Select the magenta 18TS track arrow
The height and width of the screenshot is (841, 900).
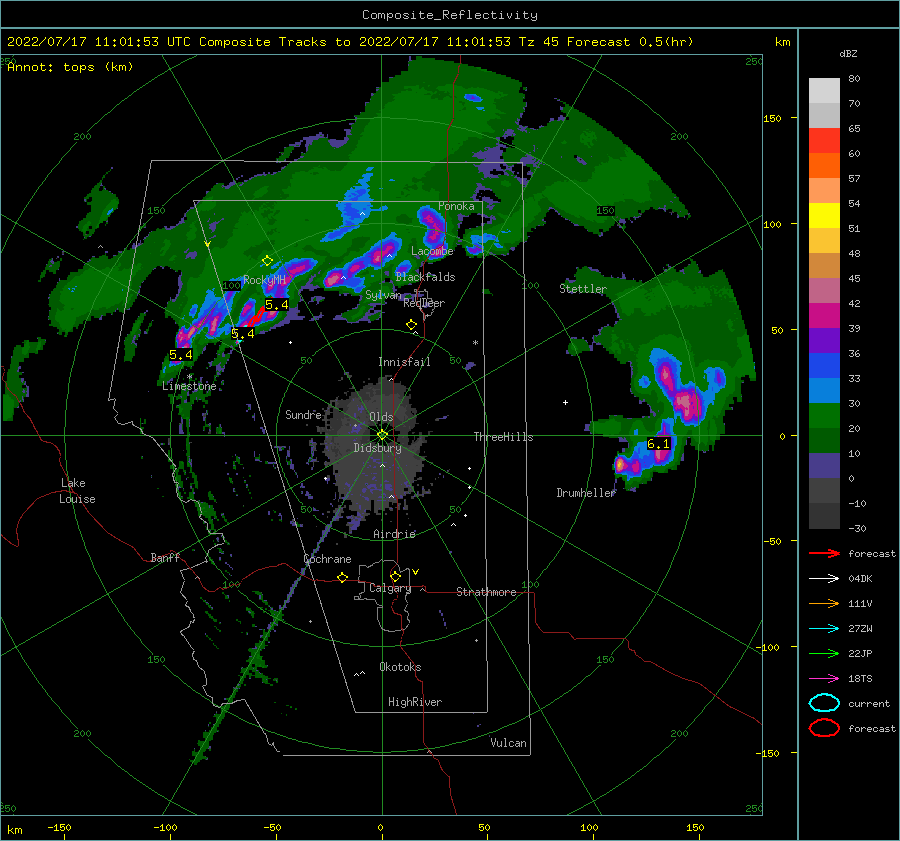[824, 679]
